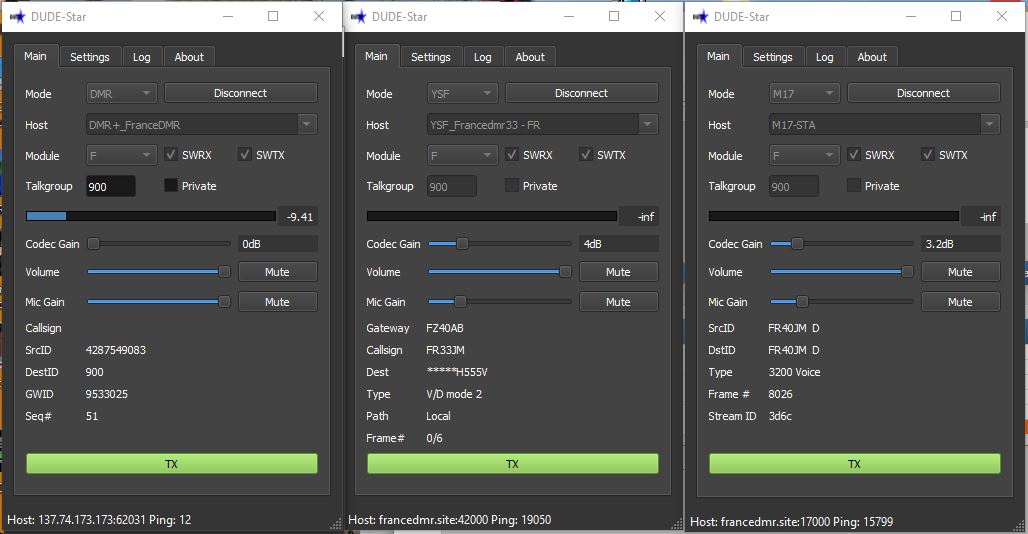
Task: Click the green TX button in YSF window
Action: point(513,464)
